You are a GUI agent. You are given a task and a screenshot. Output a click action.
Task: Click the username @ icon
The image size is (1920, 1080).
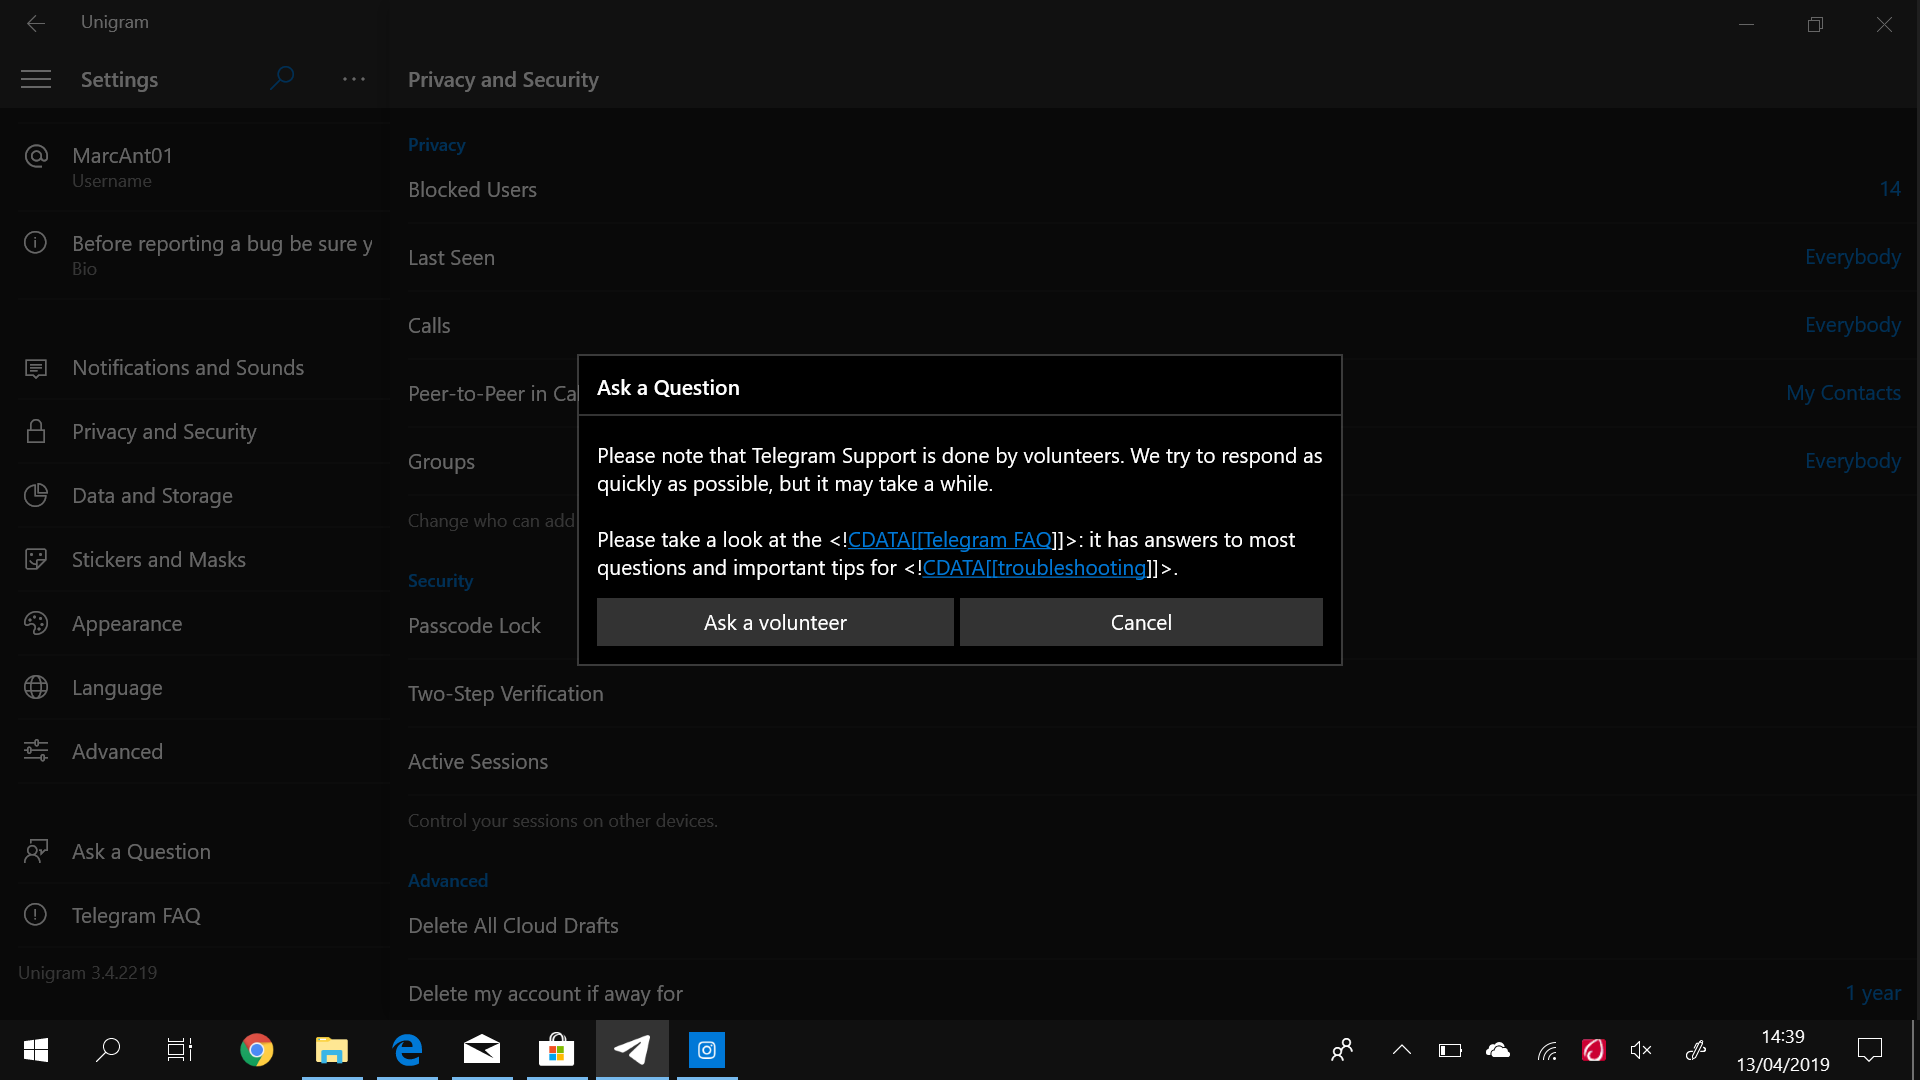(36, 156)
